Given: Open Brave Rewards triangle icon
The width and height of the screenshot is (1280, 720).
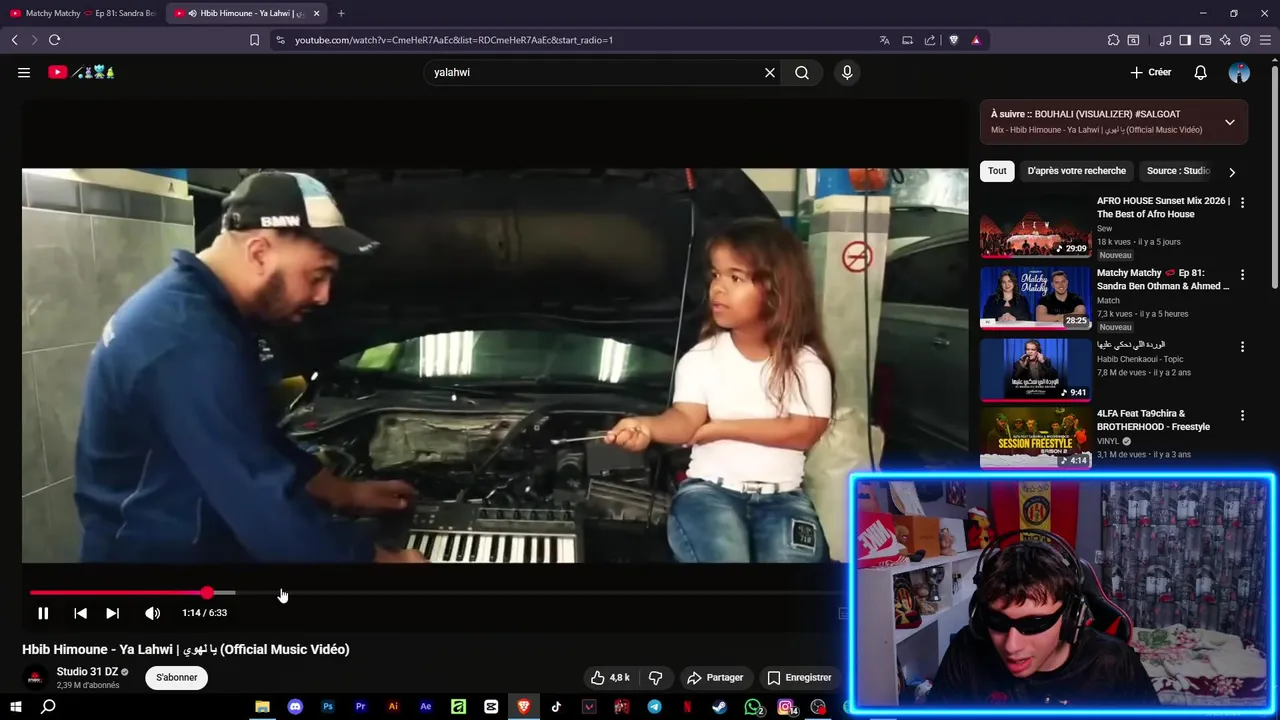Looking at the screenshot, I should pos(975,40).
